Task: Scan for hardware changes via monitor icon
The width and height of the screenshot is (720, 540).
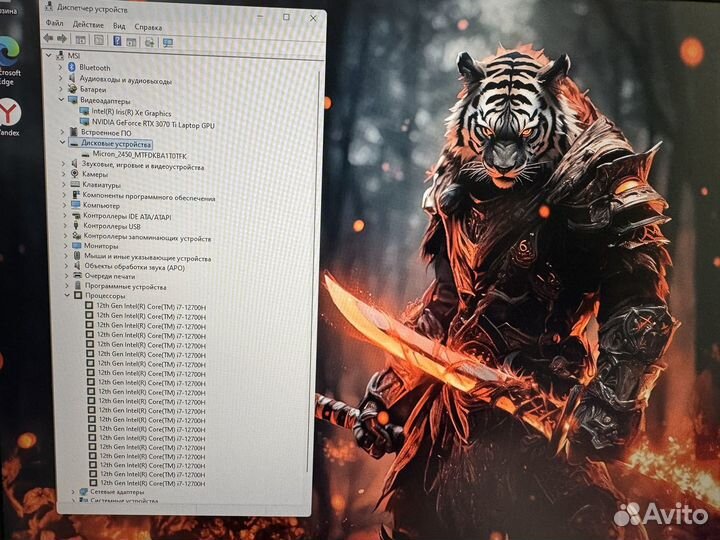Action: [168, 43]
